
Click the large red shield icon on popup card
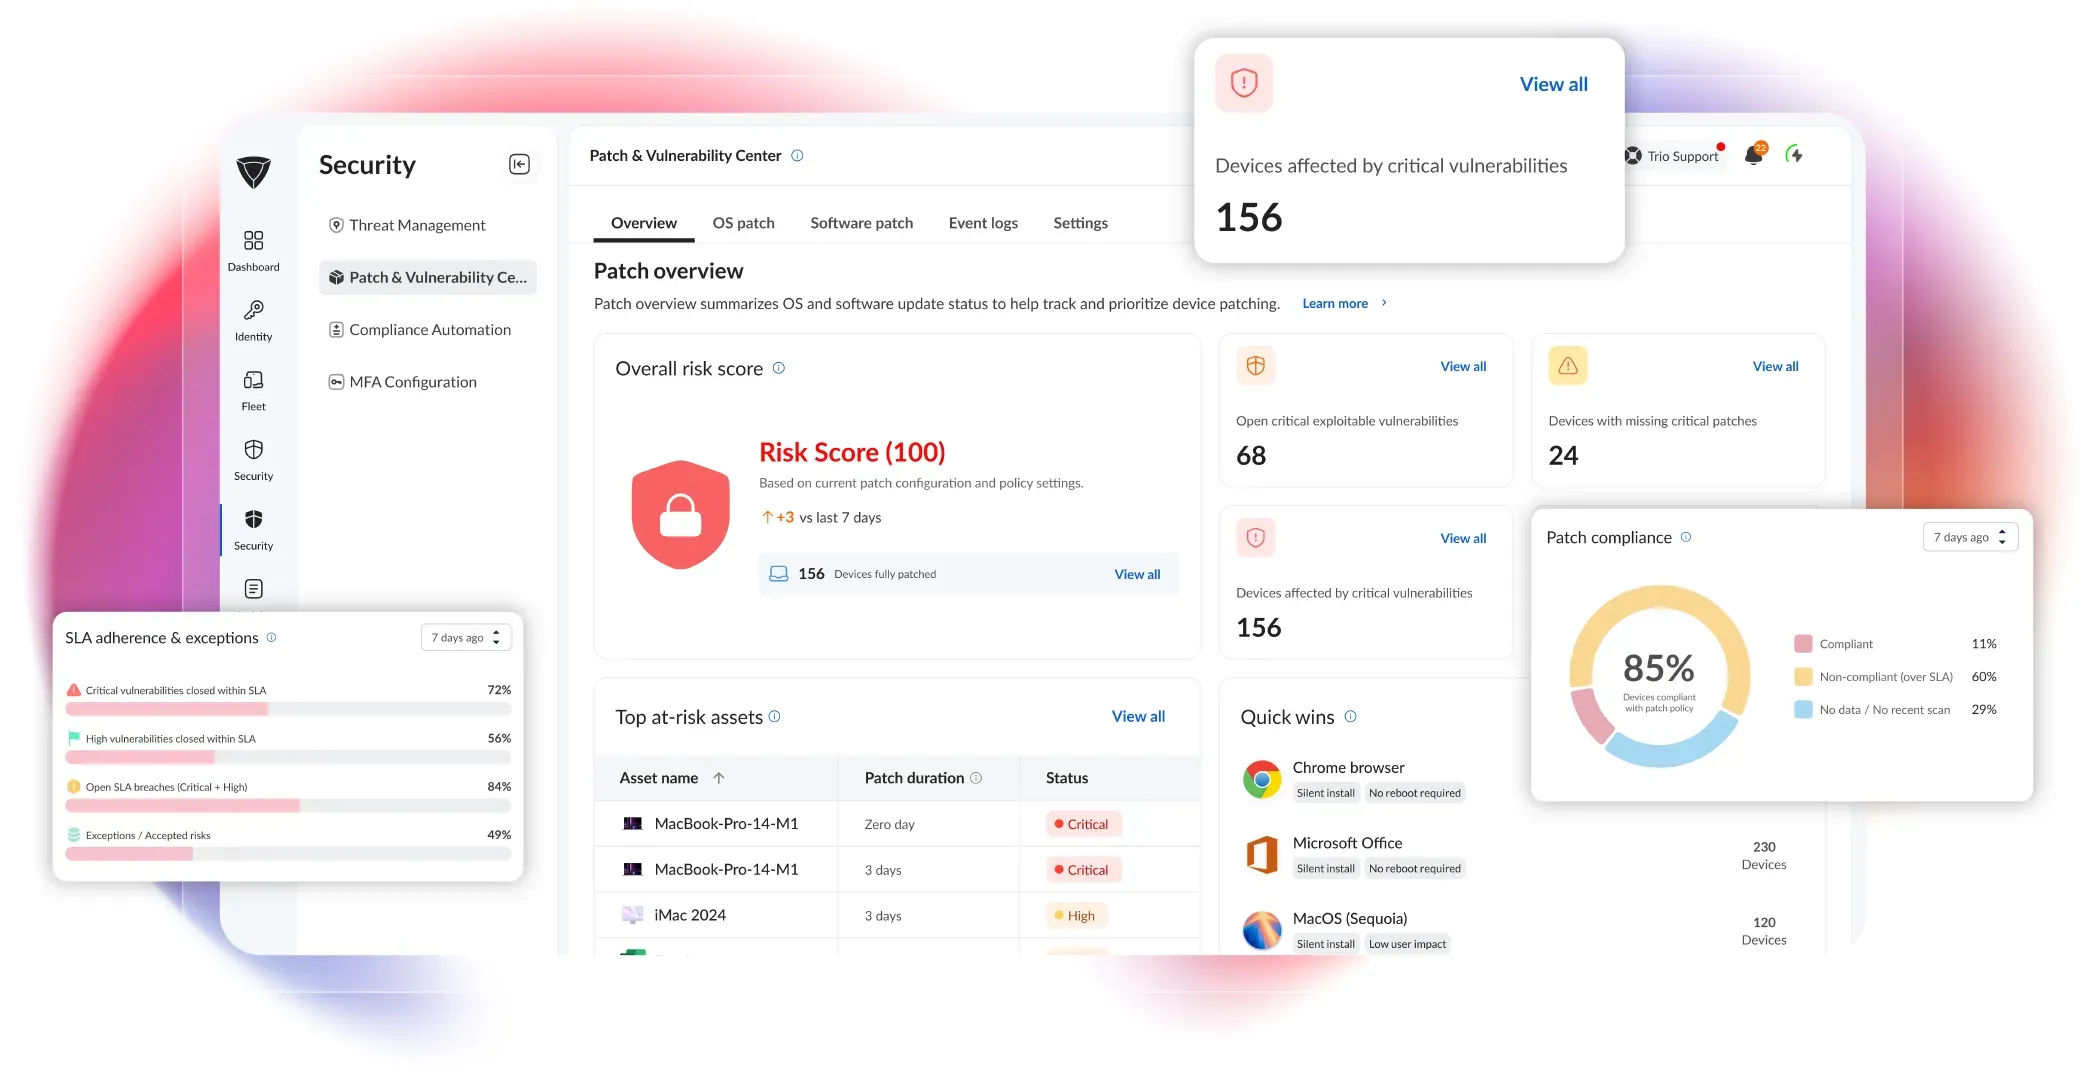coord(1244,83)
